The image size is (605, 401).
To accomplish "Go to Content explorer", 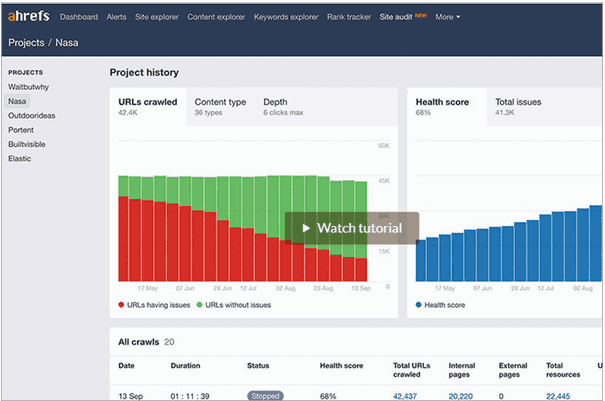I will coord(216,17).
